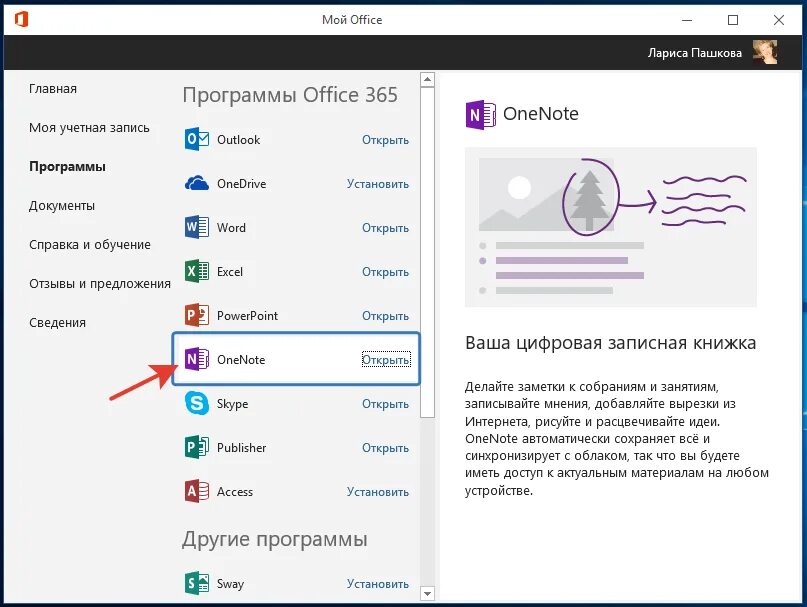Screen dimensions: 807x607
Task: Click Установить next to Sway
Action: pos(378,584)
